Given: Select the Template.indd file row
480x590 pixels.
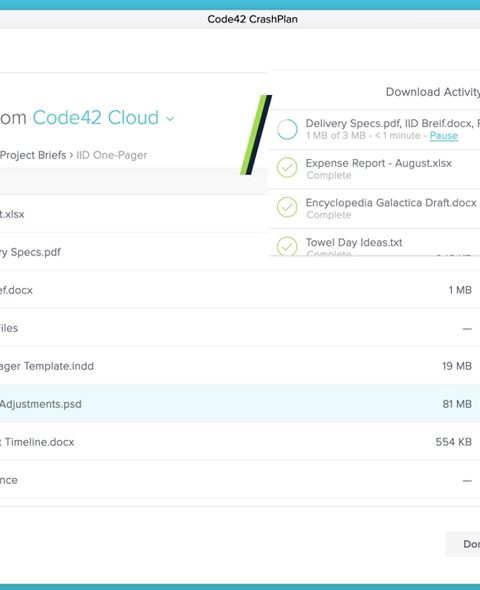Looking at the screenshot, I should [240, 366].
